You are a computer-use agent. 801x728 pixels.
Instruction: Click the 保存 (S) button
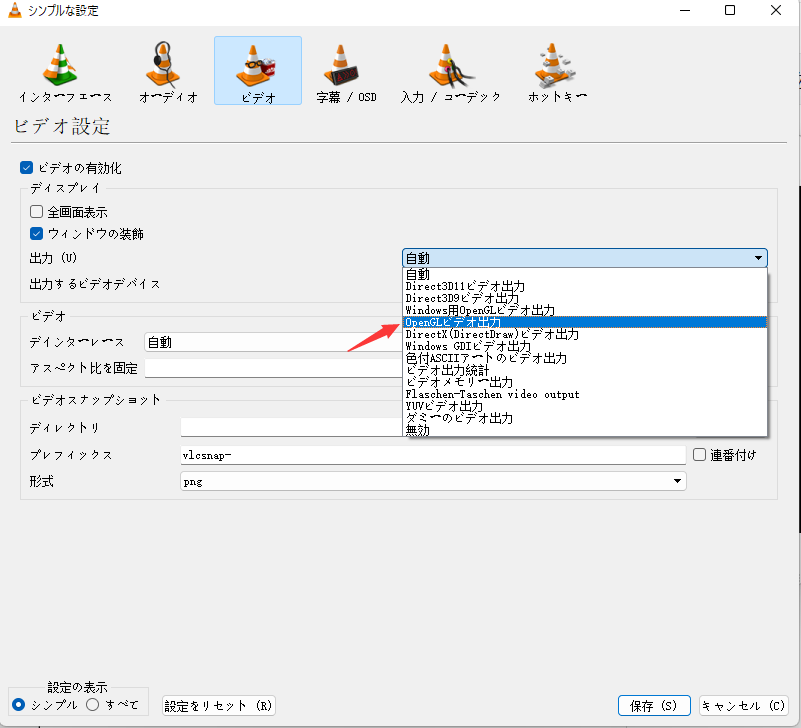(x=654, y=705)
